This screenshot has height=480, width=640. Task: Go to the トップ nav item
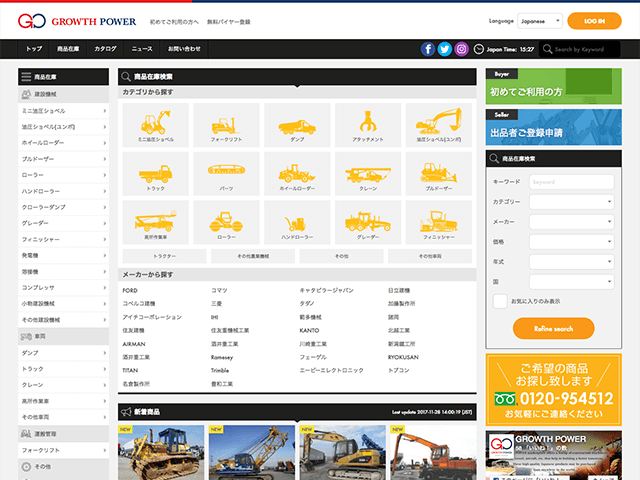[34, 49]
